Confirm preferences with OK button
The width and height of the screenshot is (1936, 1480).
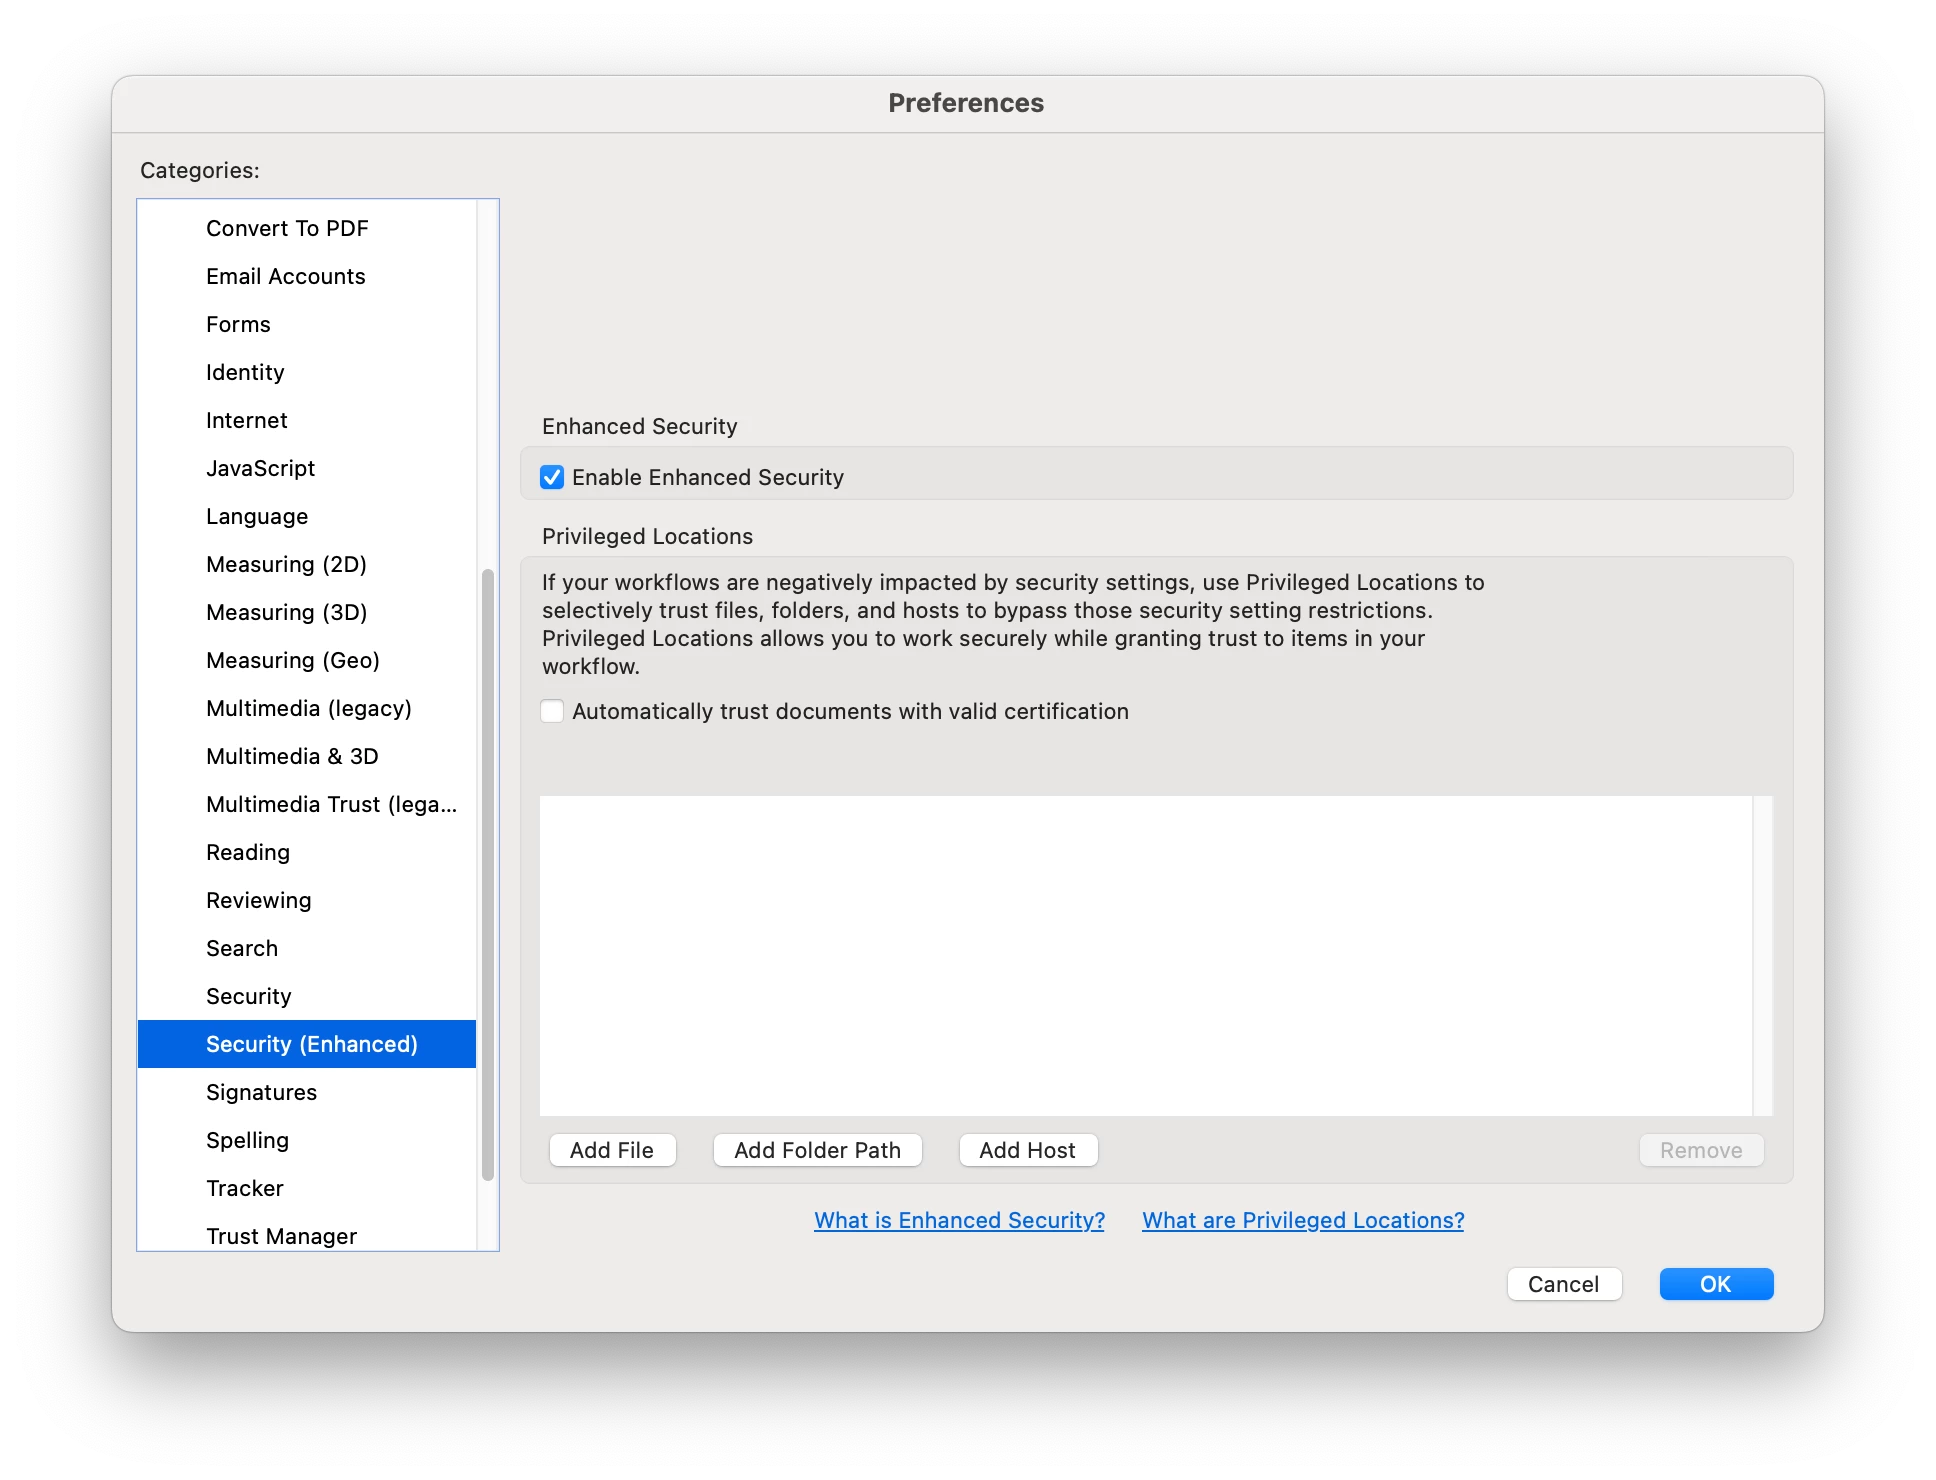[x=1716, y=1284]
